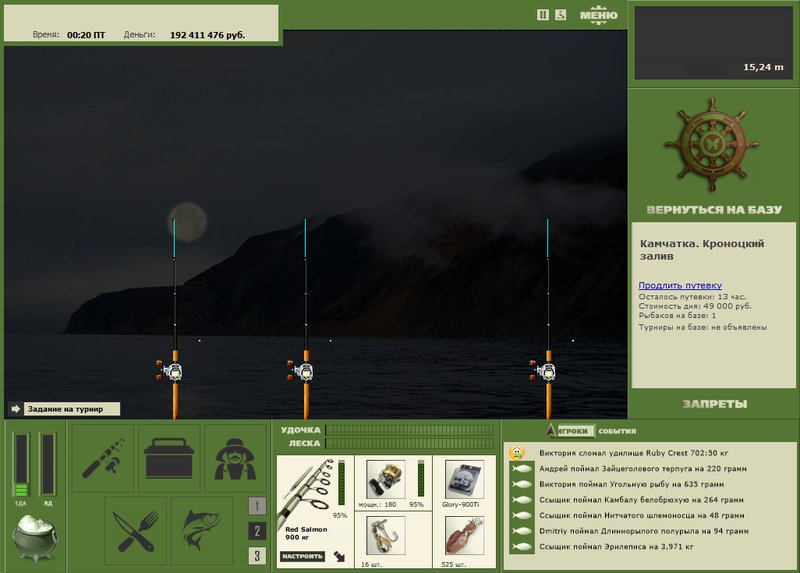Open the Продлить путевку link
This screenshot has height=573, width=800.
(680, 285)
